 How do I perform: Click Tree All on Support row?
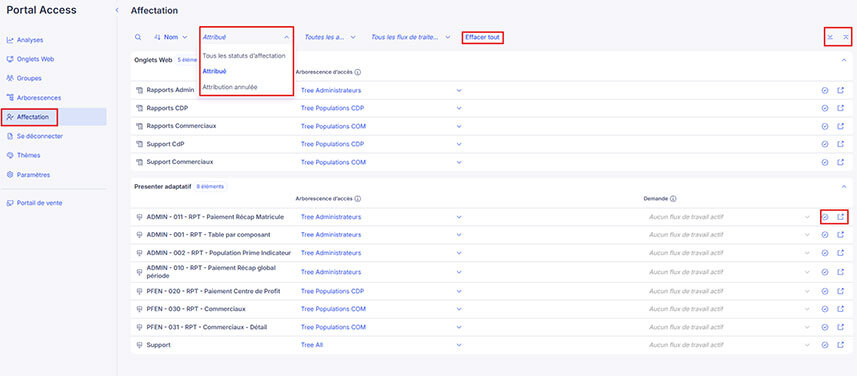312,345
